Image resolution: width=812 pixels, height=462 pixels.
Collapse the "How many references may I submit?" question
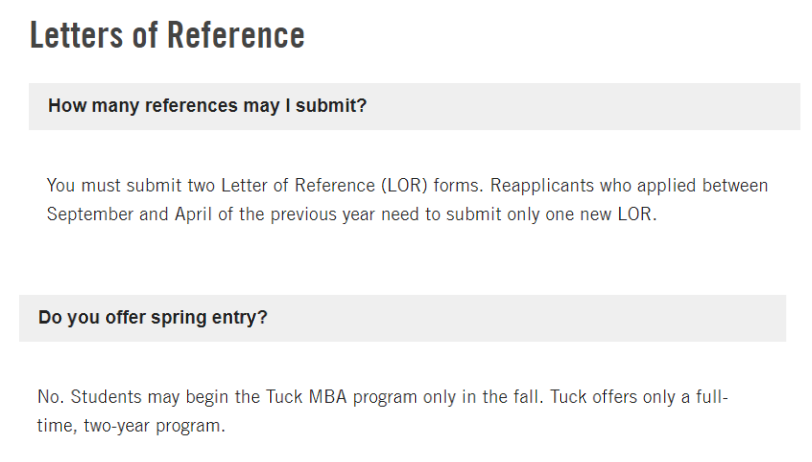pyautogui.click(x=207, y=105)
